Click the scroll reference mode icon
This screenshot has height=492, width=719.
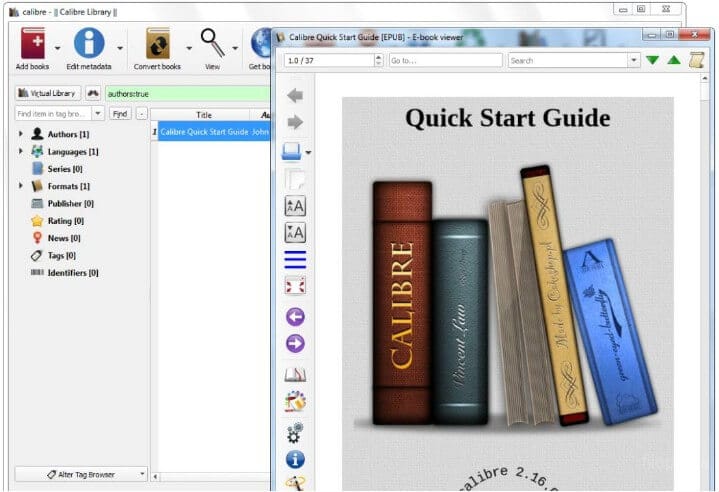(x=697, y=60)
